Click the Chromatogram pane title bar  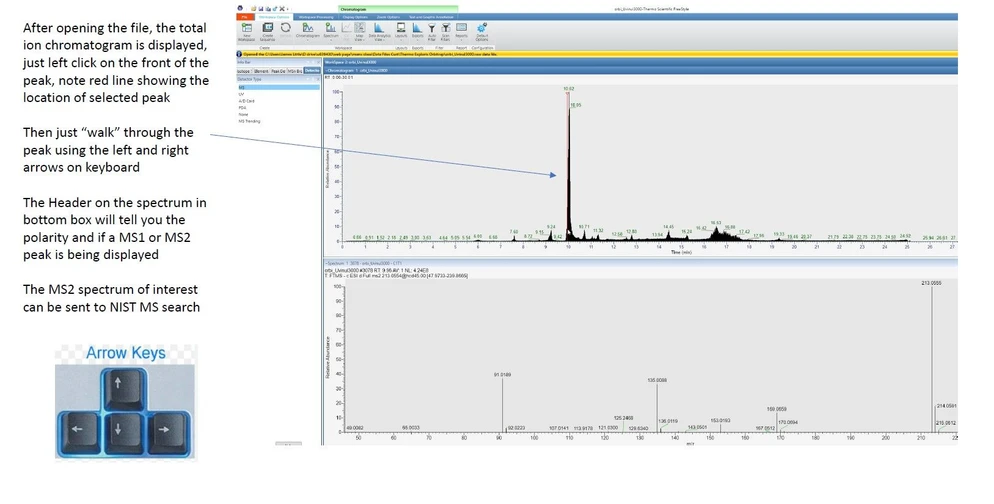pyautogui.click(x=640, y=70)
